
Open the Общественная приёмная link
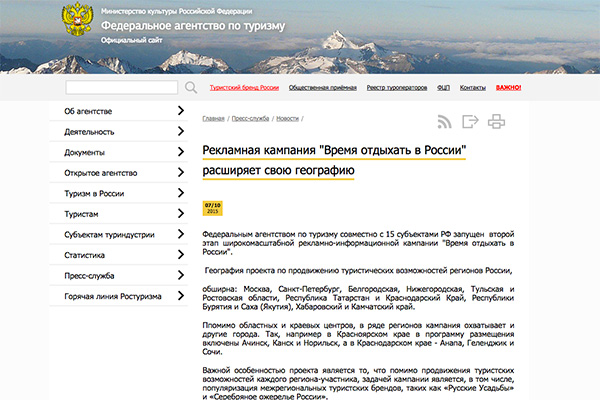323,88
